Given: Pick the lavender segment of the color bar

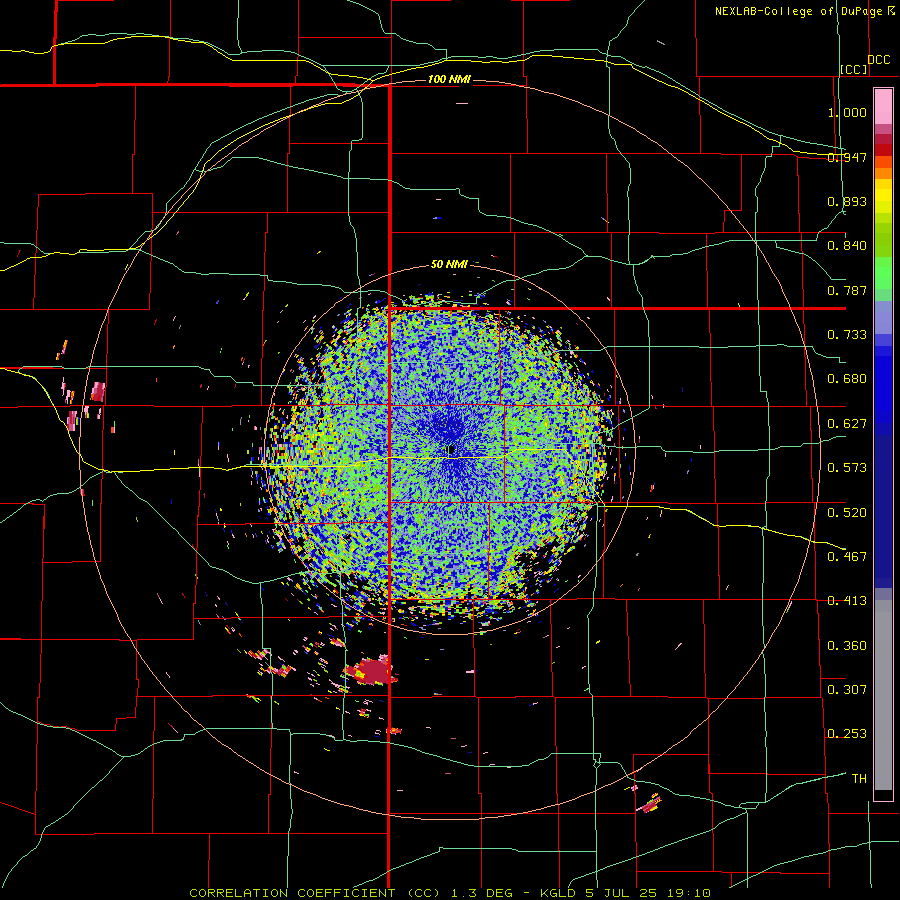Looking at the screenshot, I should (883, 318).
